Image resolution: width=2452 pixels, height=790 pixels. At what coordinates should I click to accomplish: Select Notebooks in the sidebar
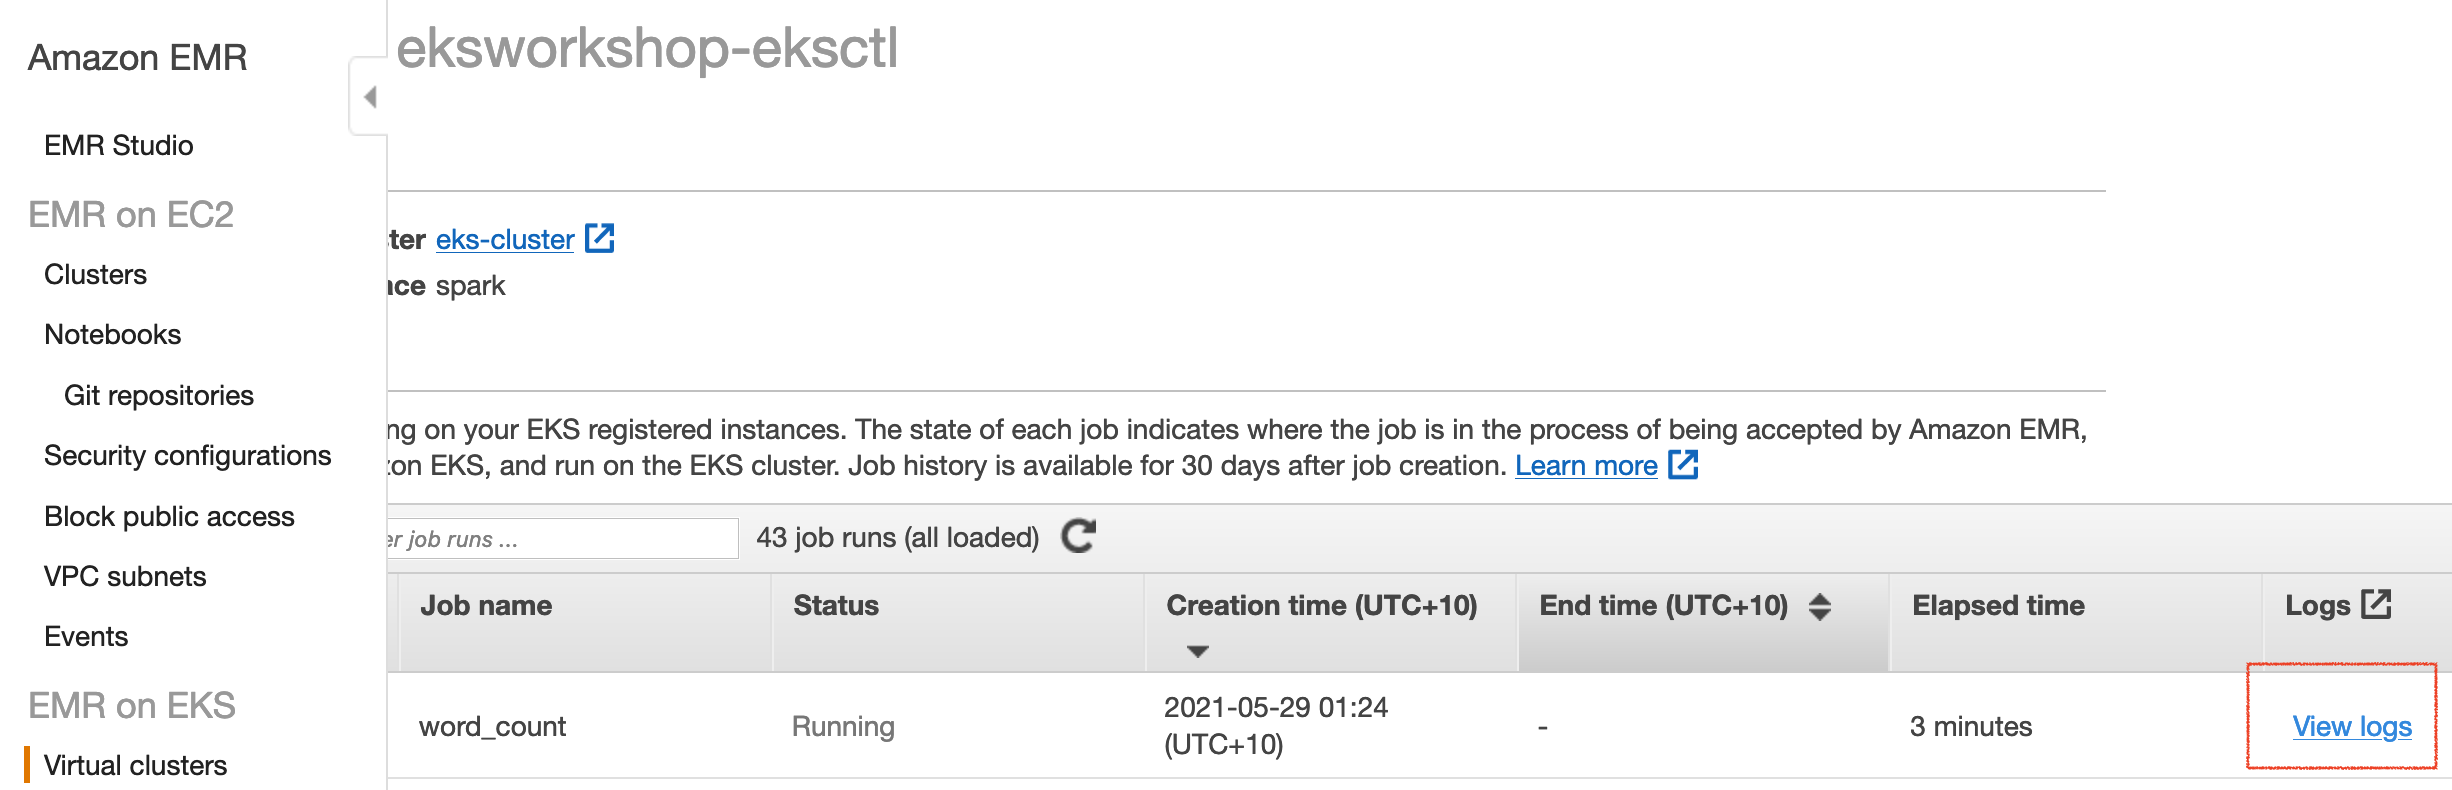[x=113, y=334]
